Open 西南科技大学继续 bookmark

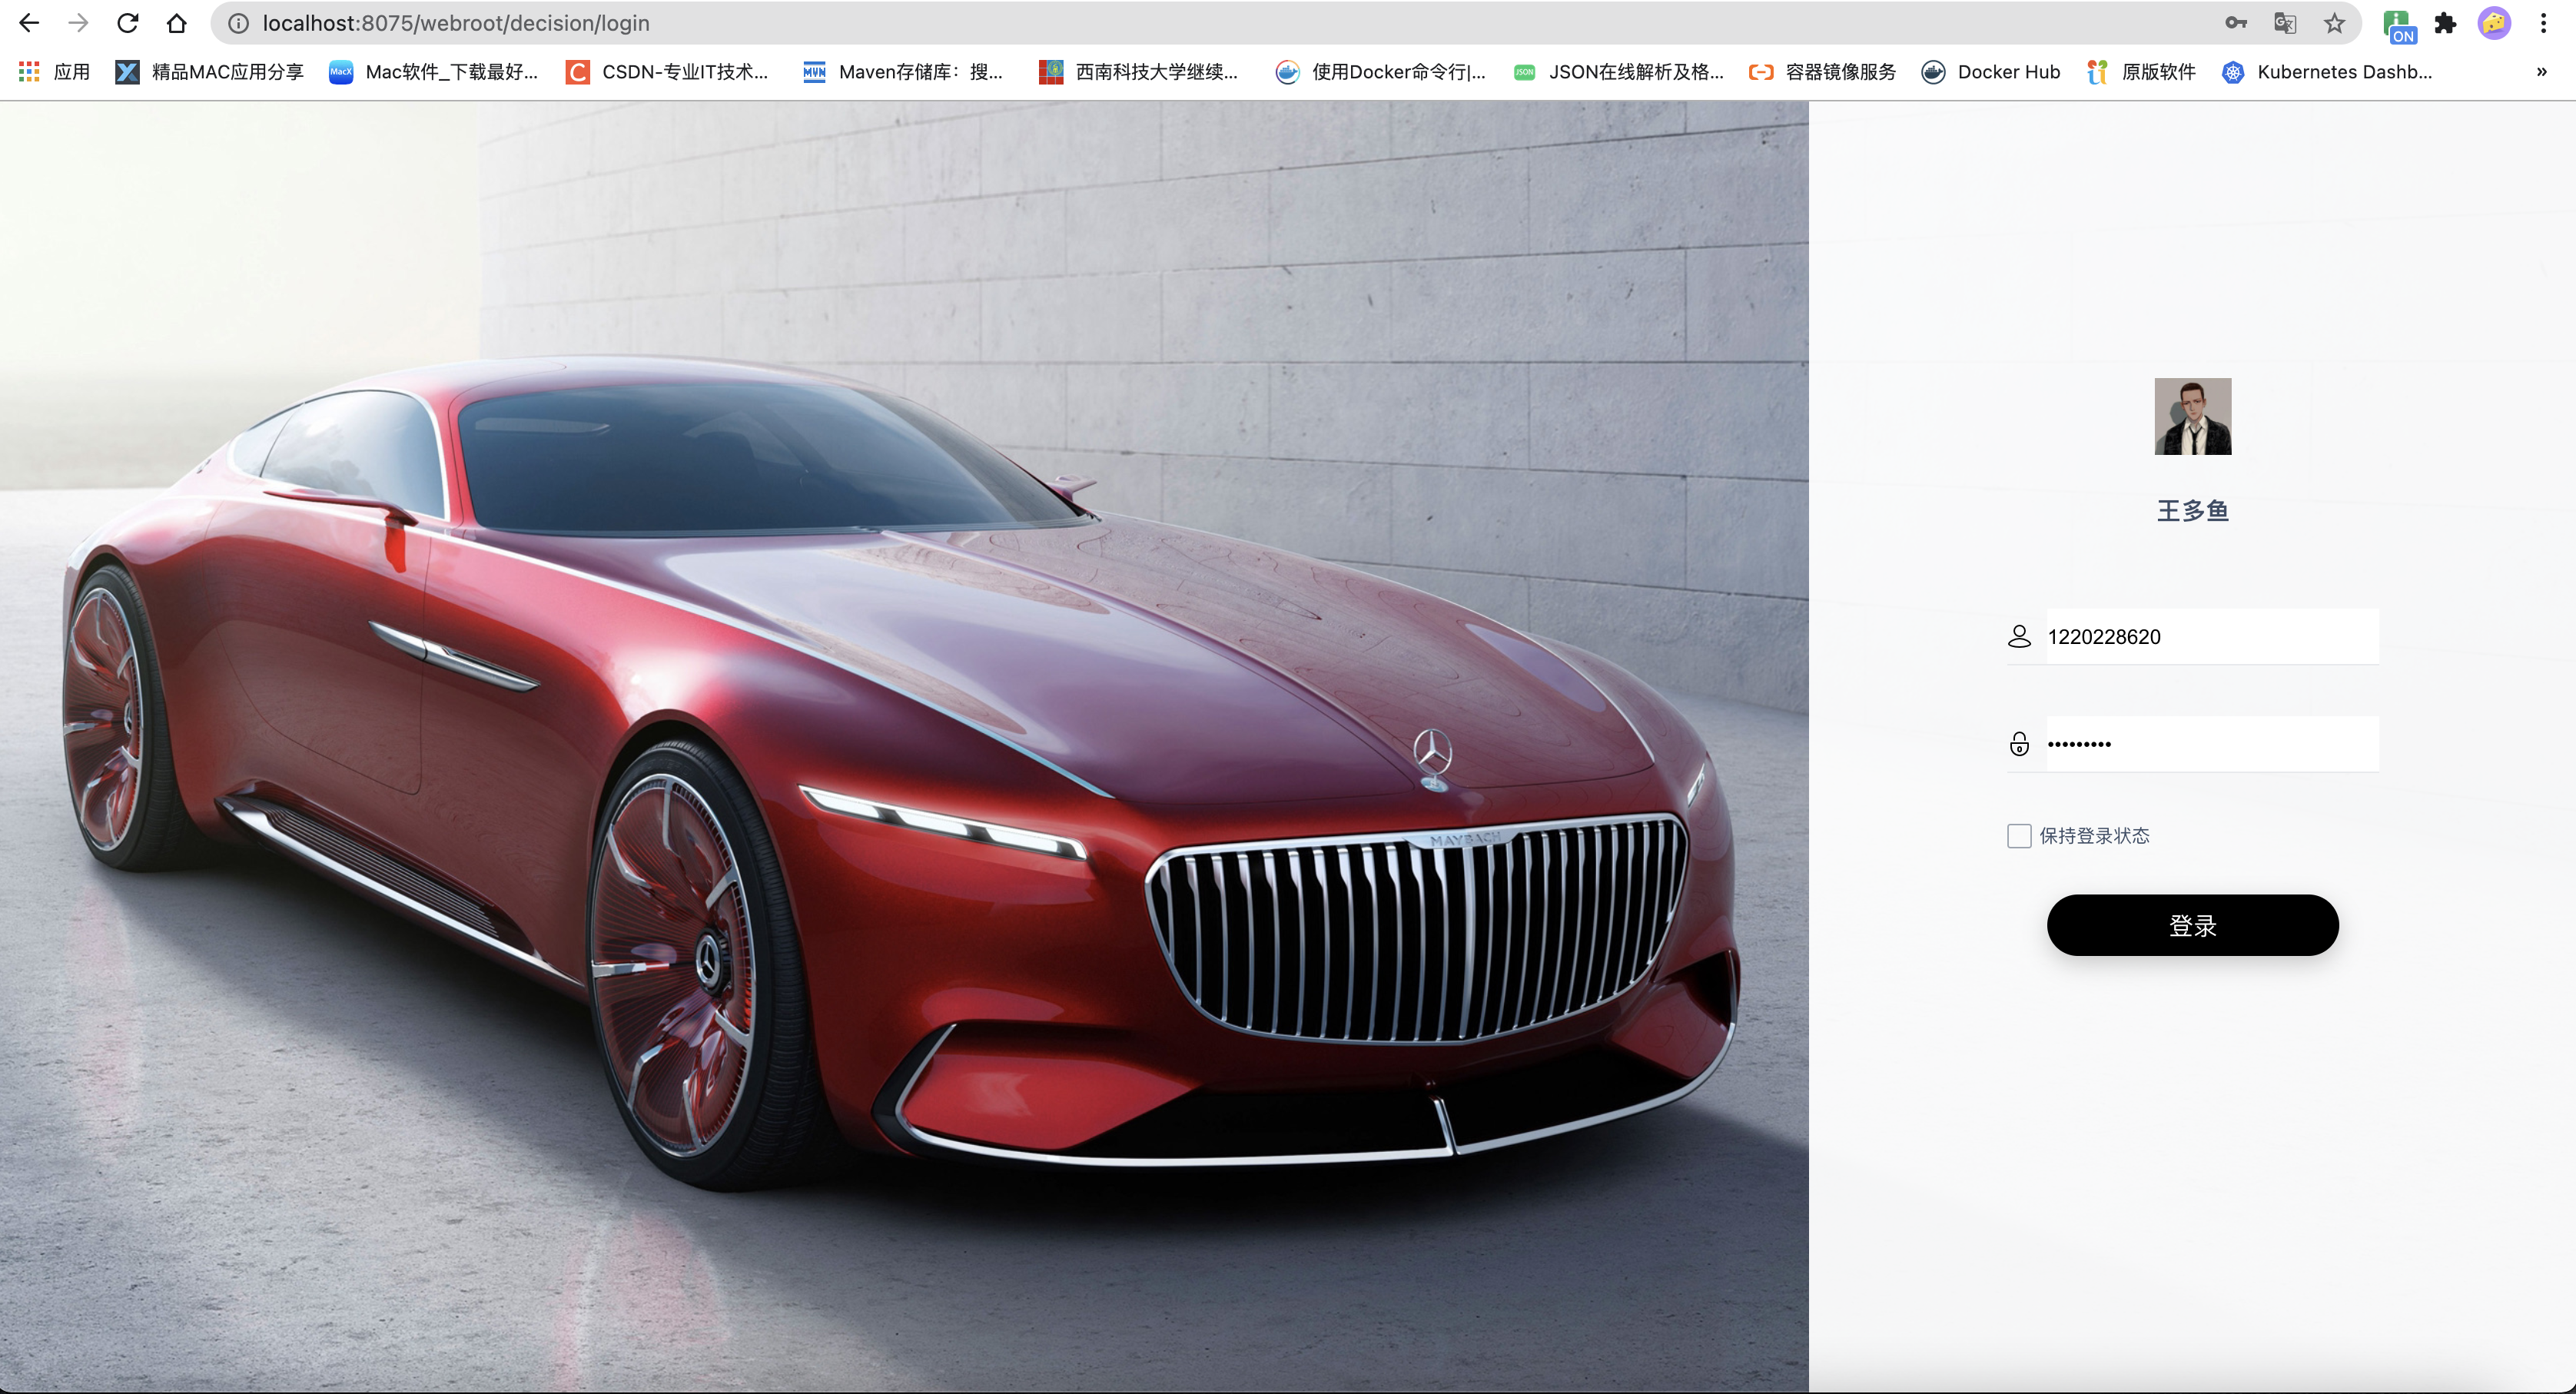(1138, 72)
